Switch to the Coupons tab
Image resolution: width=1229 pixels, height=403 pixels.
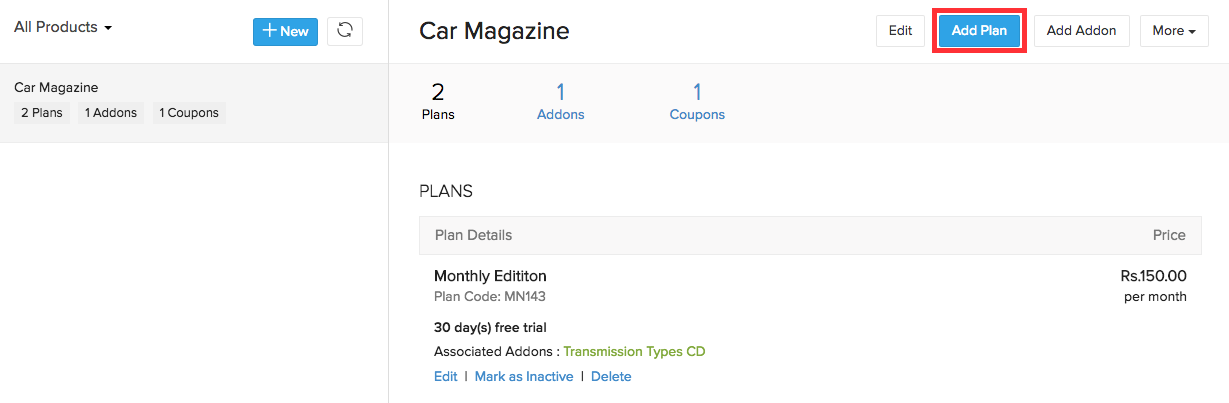pos(697,103)
